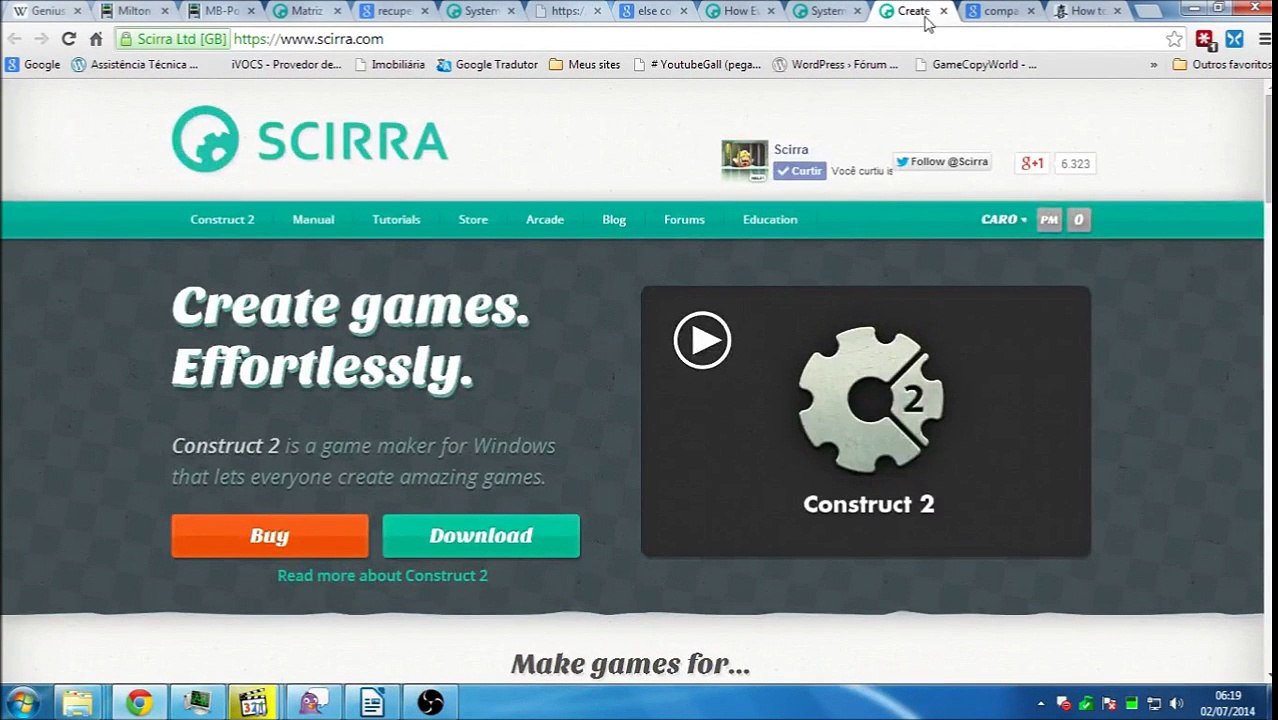This screenshot has width=1278, height=720.
Task: Play the Construct 2 intro video
Action: tap(702, 341)
